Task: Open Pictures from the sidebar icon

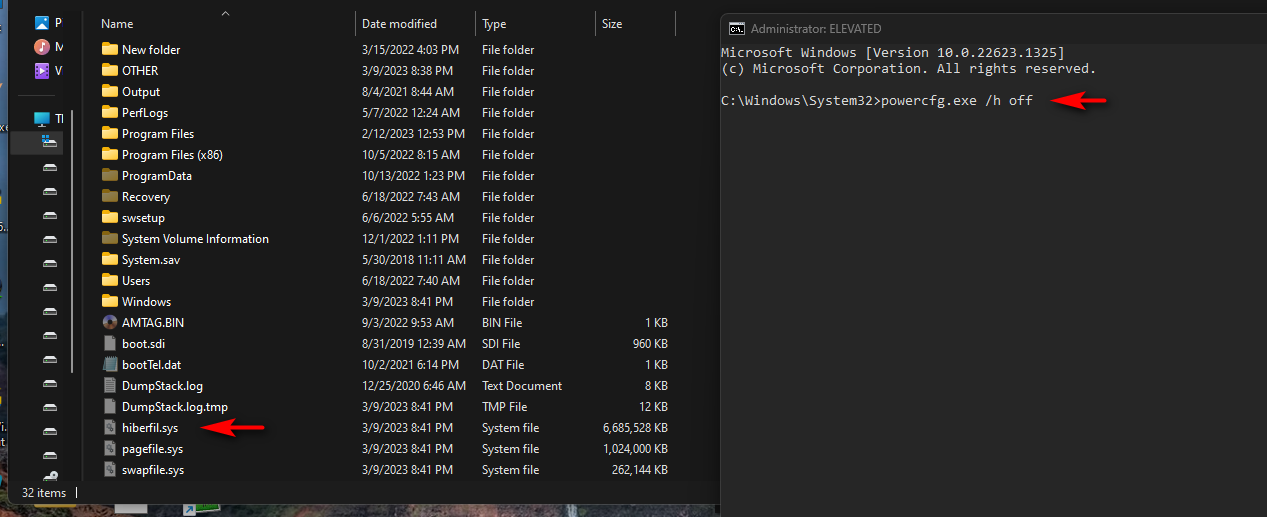Action: (42, 22)
